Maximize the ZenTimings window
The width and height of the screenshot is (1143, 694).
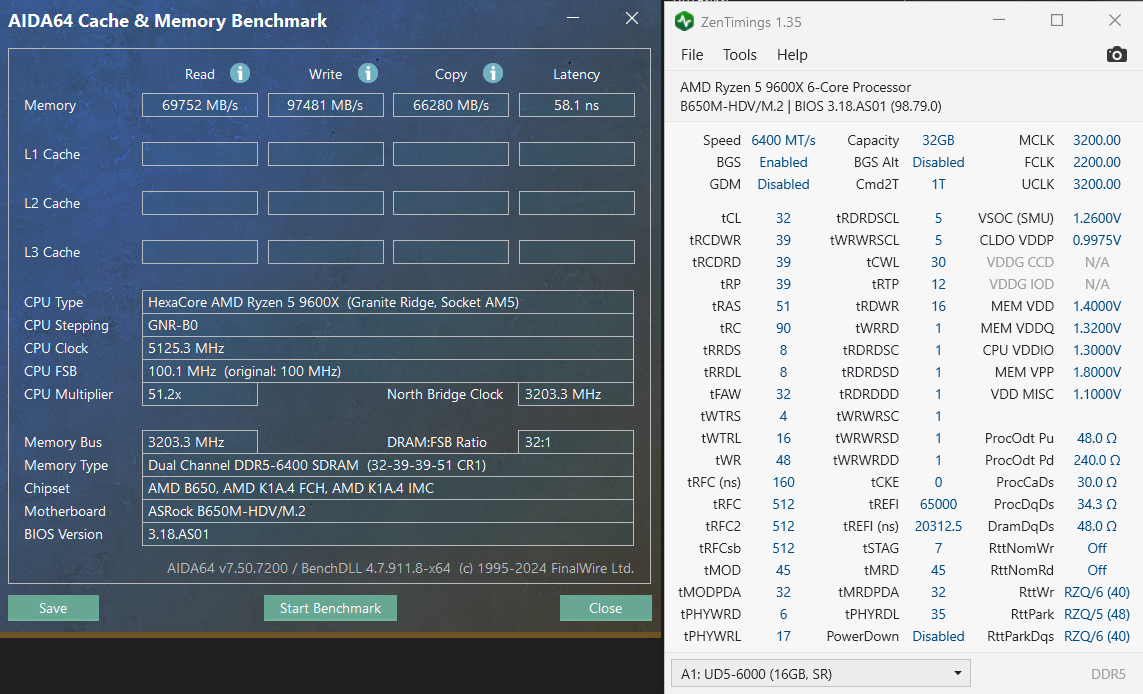pyautogui.click(x=1056, y=20)
